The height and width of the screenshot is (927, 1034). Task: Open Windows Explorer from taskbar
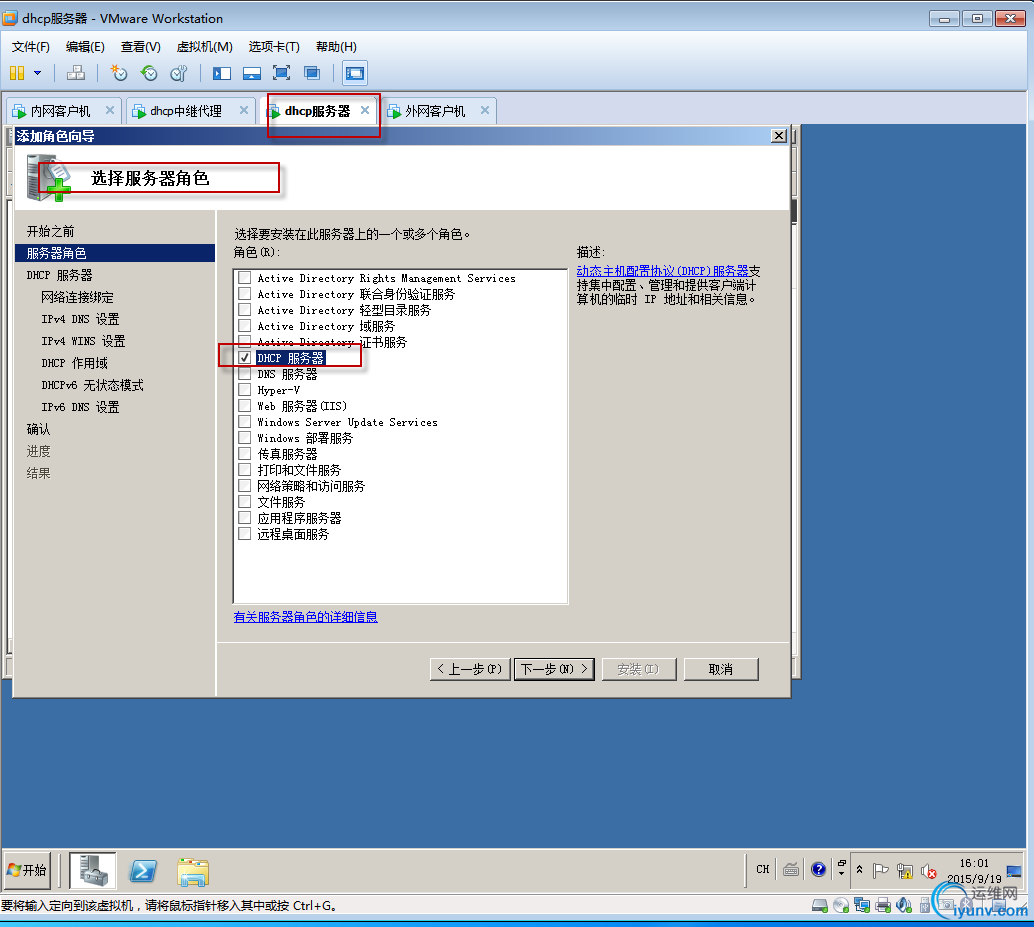(193, 872)
